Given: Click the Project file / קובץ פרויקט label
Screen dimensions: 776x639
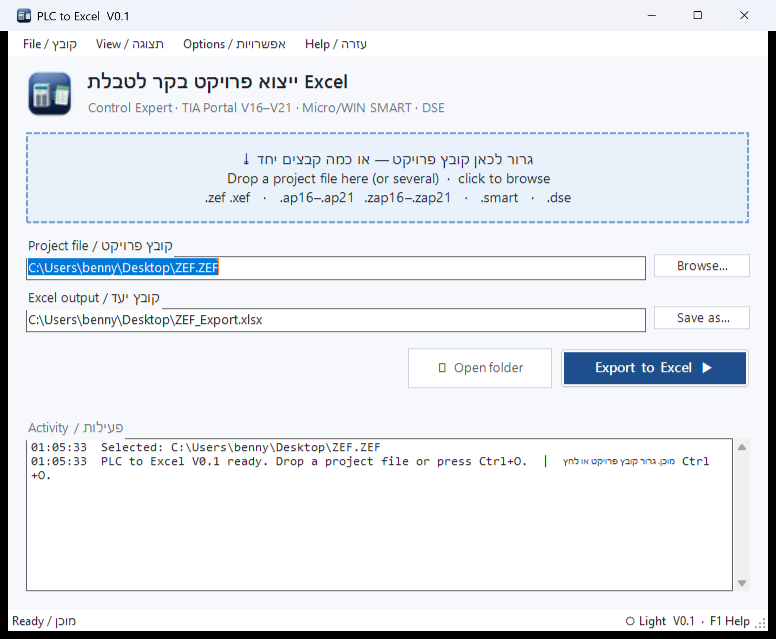Looking at the screenshot, I should click(100, 246).
